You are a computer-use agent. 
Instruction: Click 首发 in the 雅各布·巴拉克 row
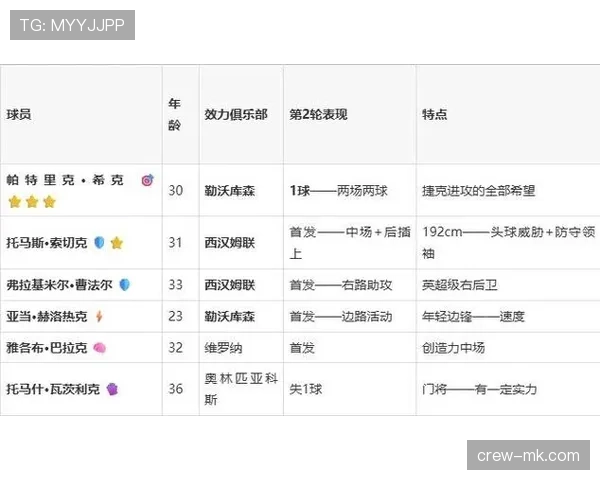point(302,348)
